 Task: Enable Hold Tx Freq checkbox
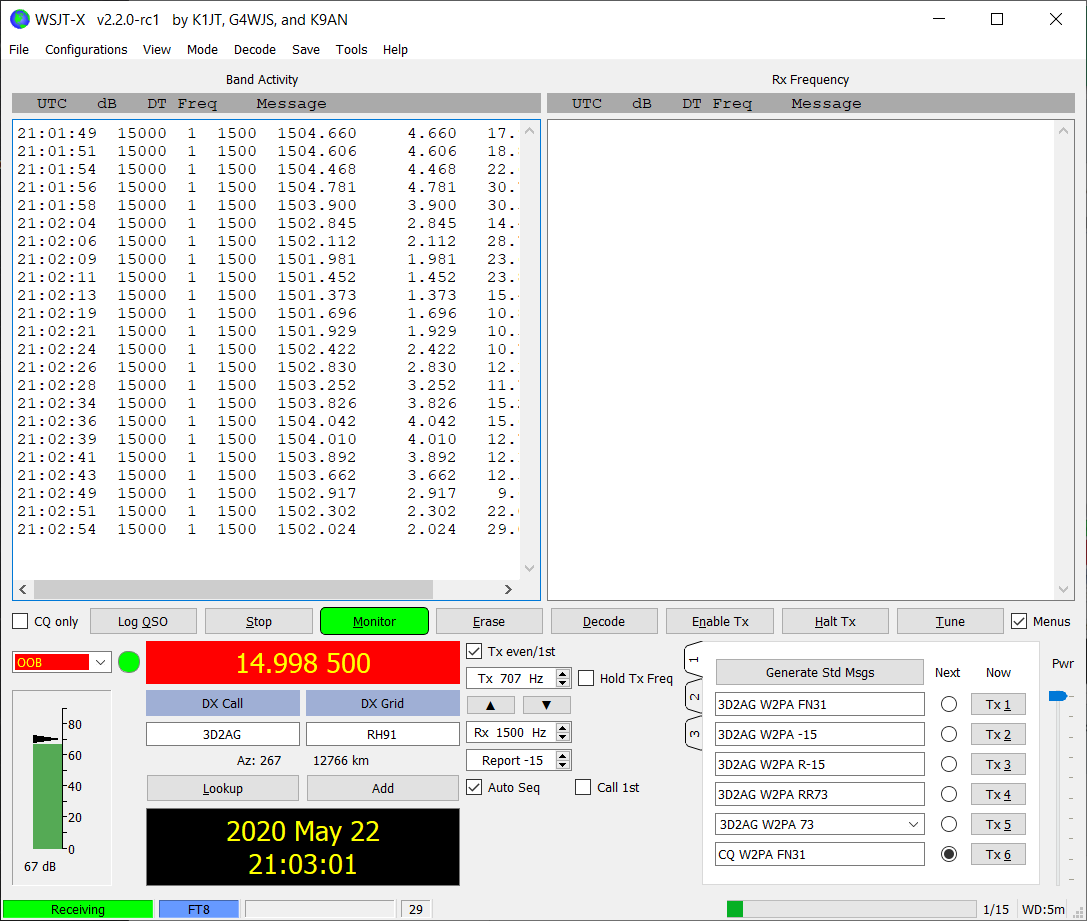tap(586, 678)
